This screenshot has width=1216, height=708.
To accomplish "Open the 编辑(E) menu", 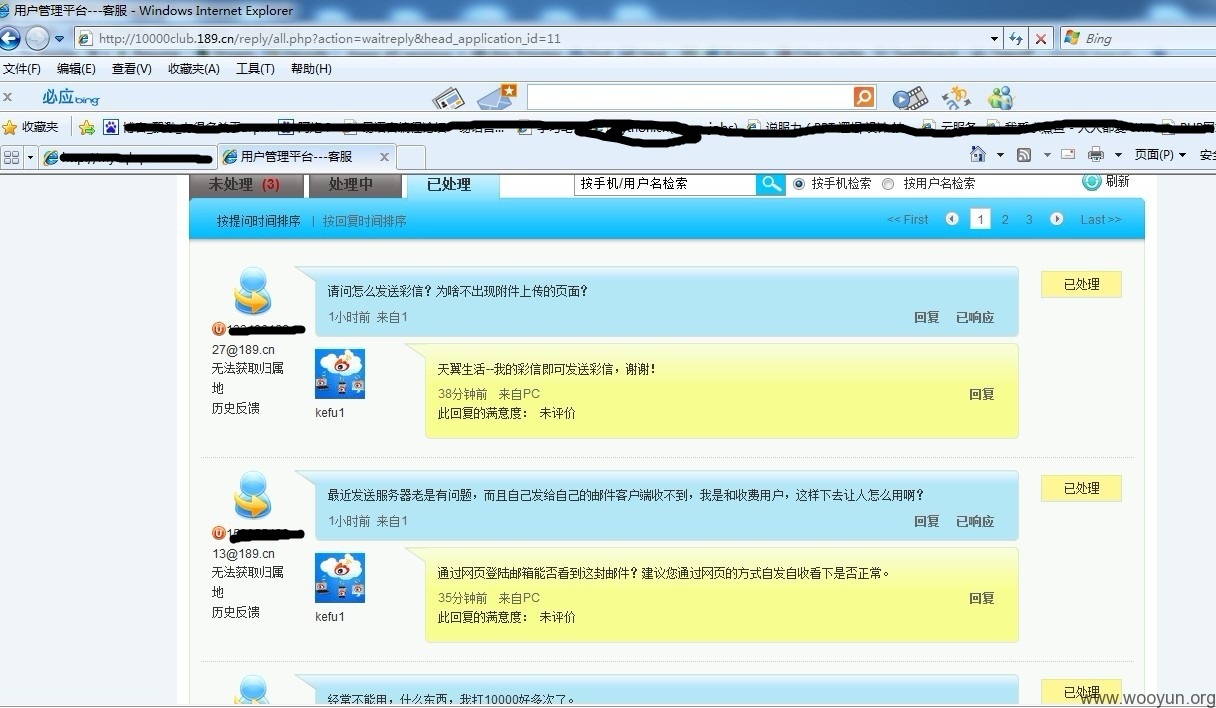I will [x=76, y=69].
